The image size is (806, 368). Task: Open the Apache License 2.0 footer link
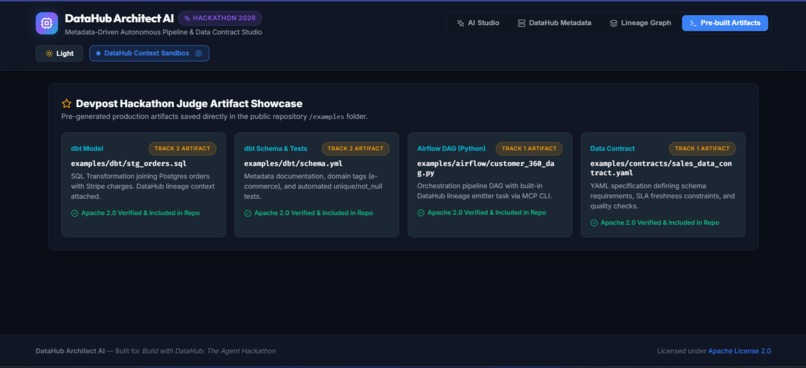[x=740, y=351]
